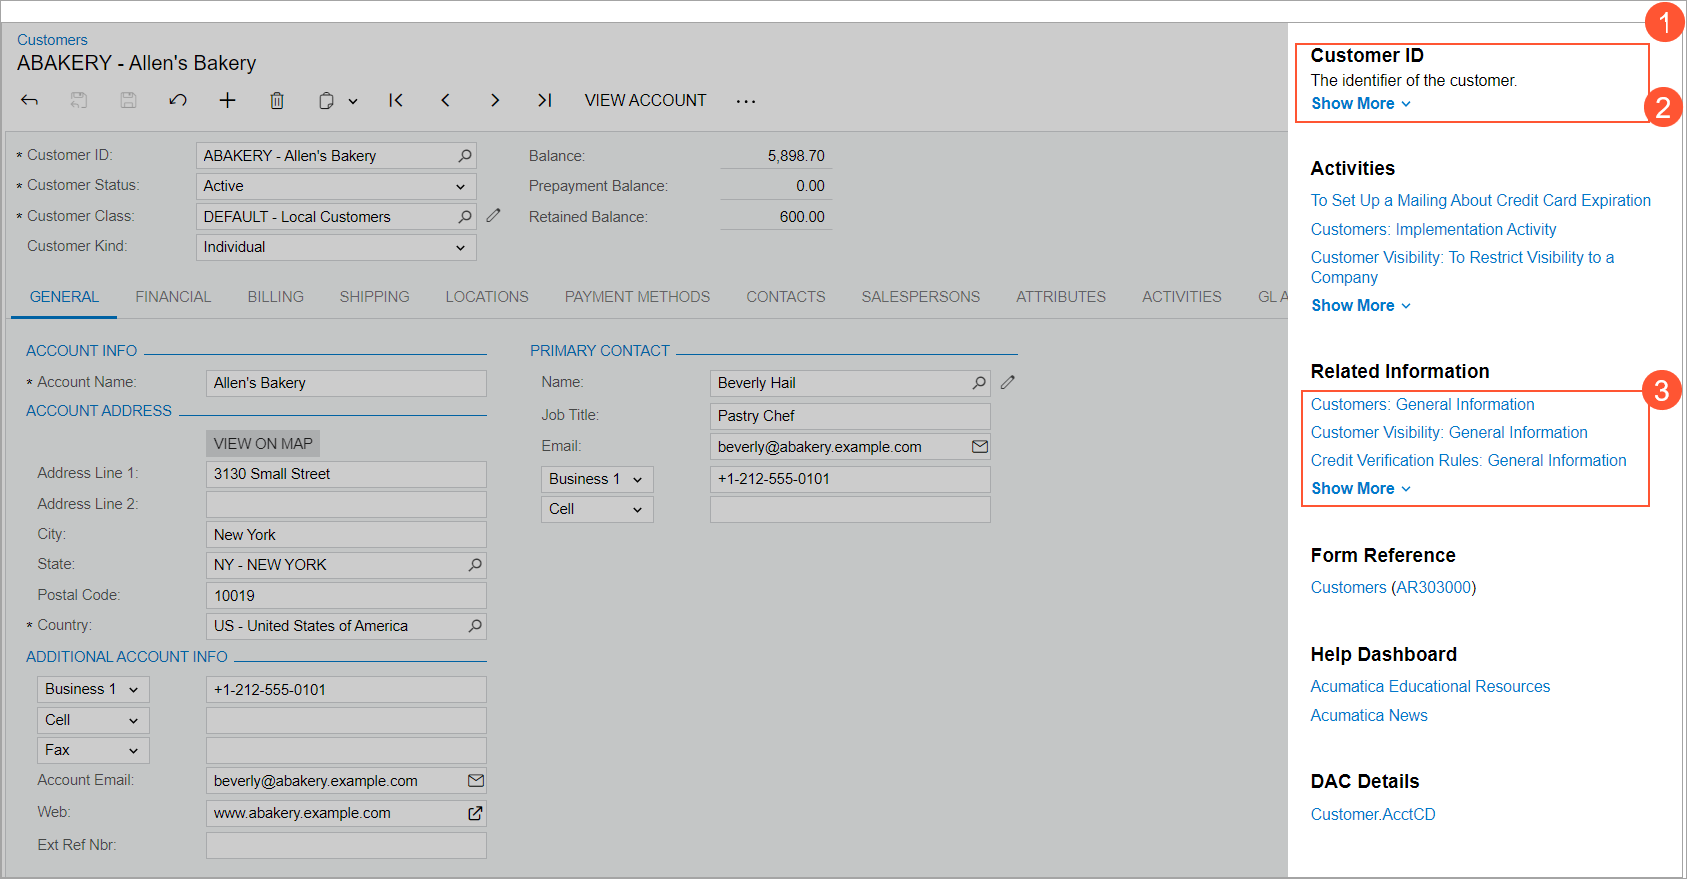Go to the first customer record
This screenshot has height=879, width=1687.
click(x=396, y=100)
